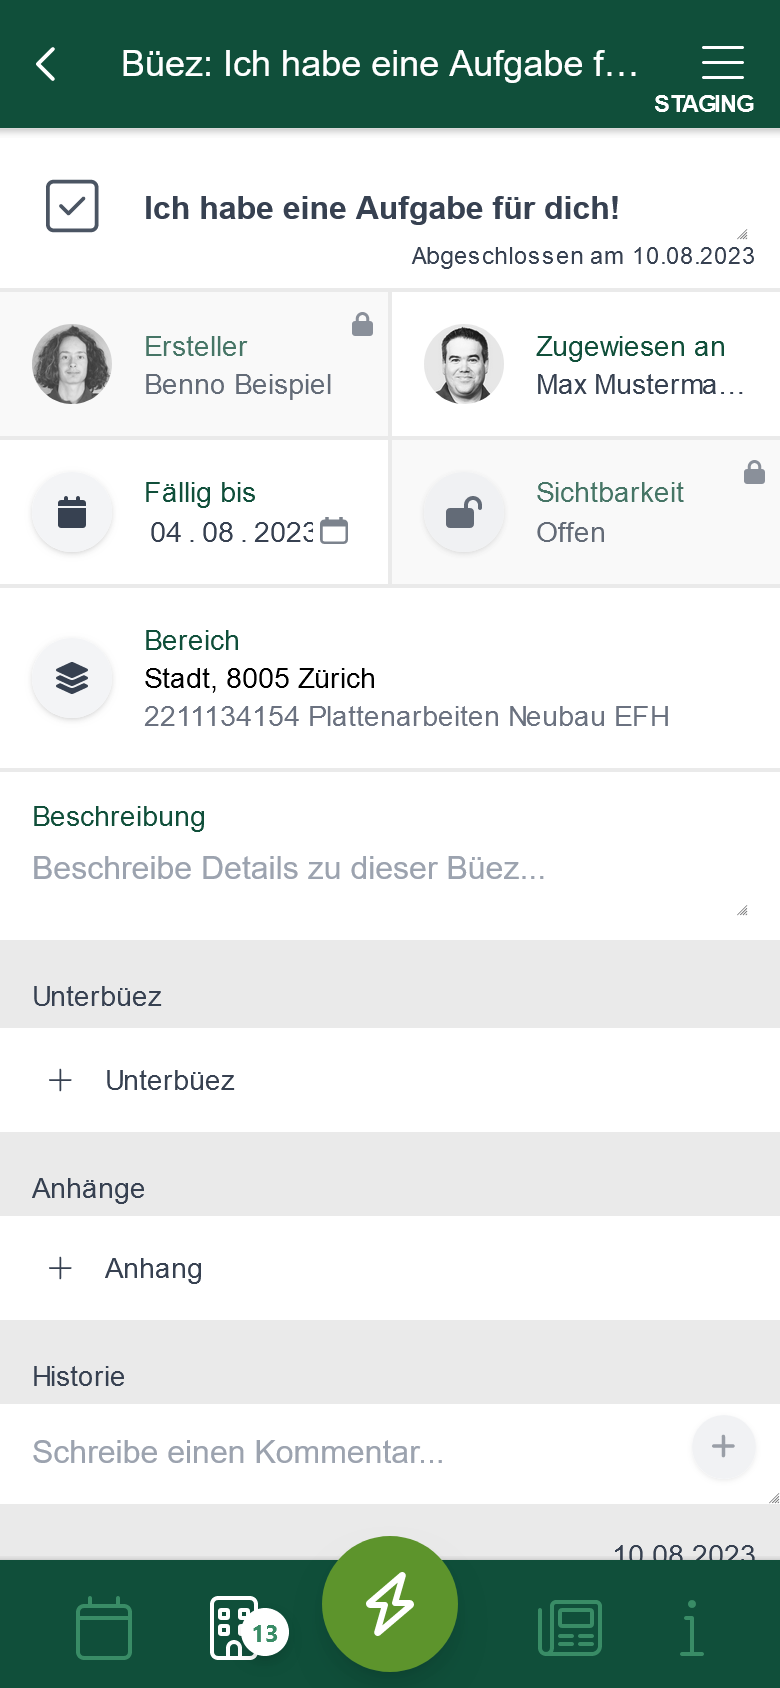The width and height of the screenshot is (780, 1688).
Task: Open the news icon in bottom bar
Action: pyautogui.click(x=570, y=1628)
